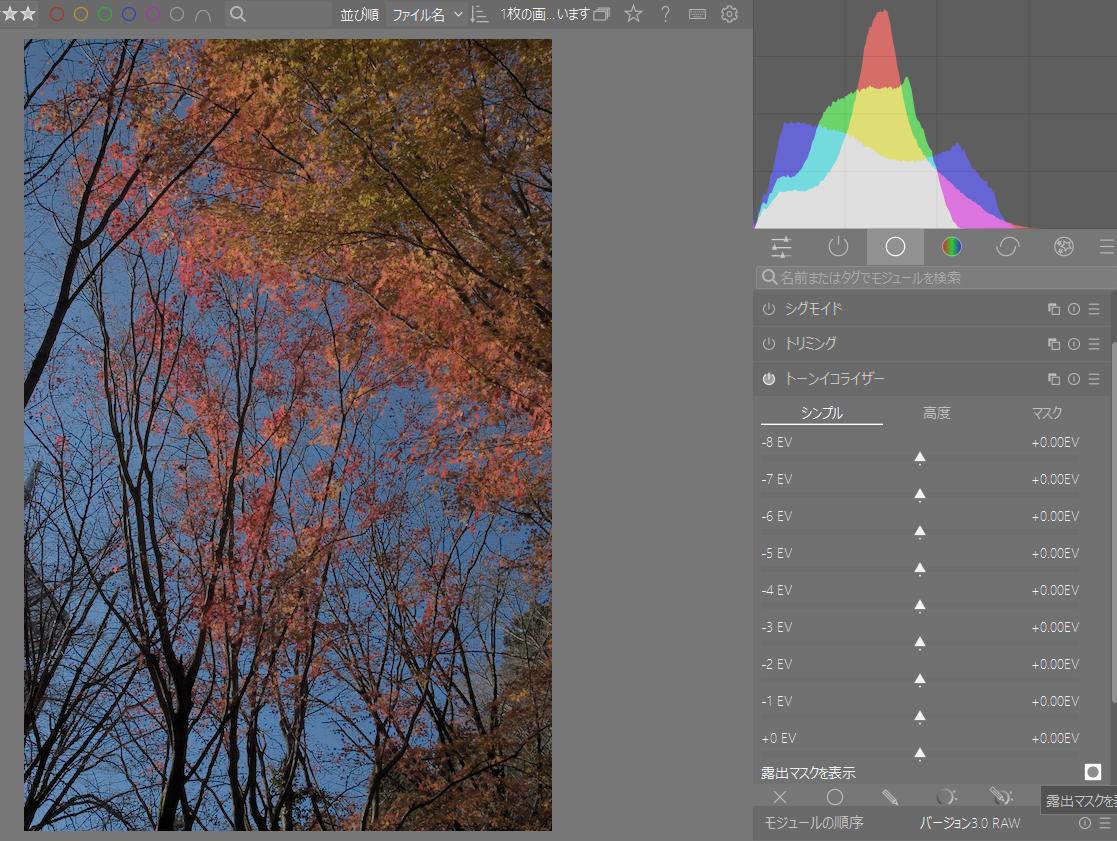
Task: Toggle the シグモイド module power button
Action: point(769,309)
